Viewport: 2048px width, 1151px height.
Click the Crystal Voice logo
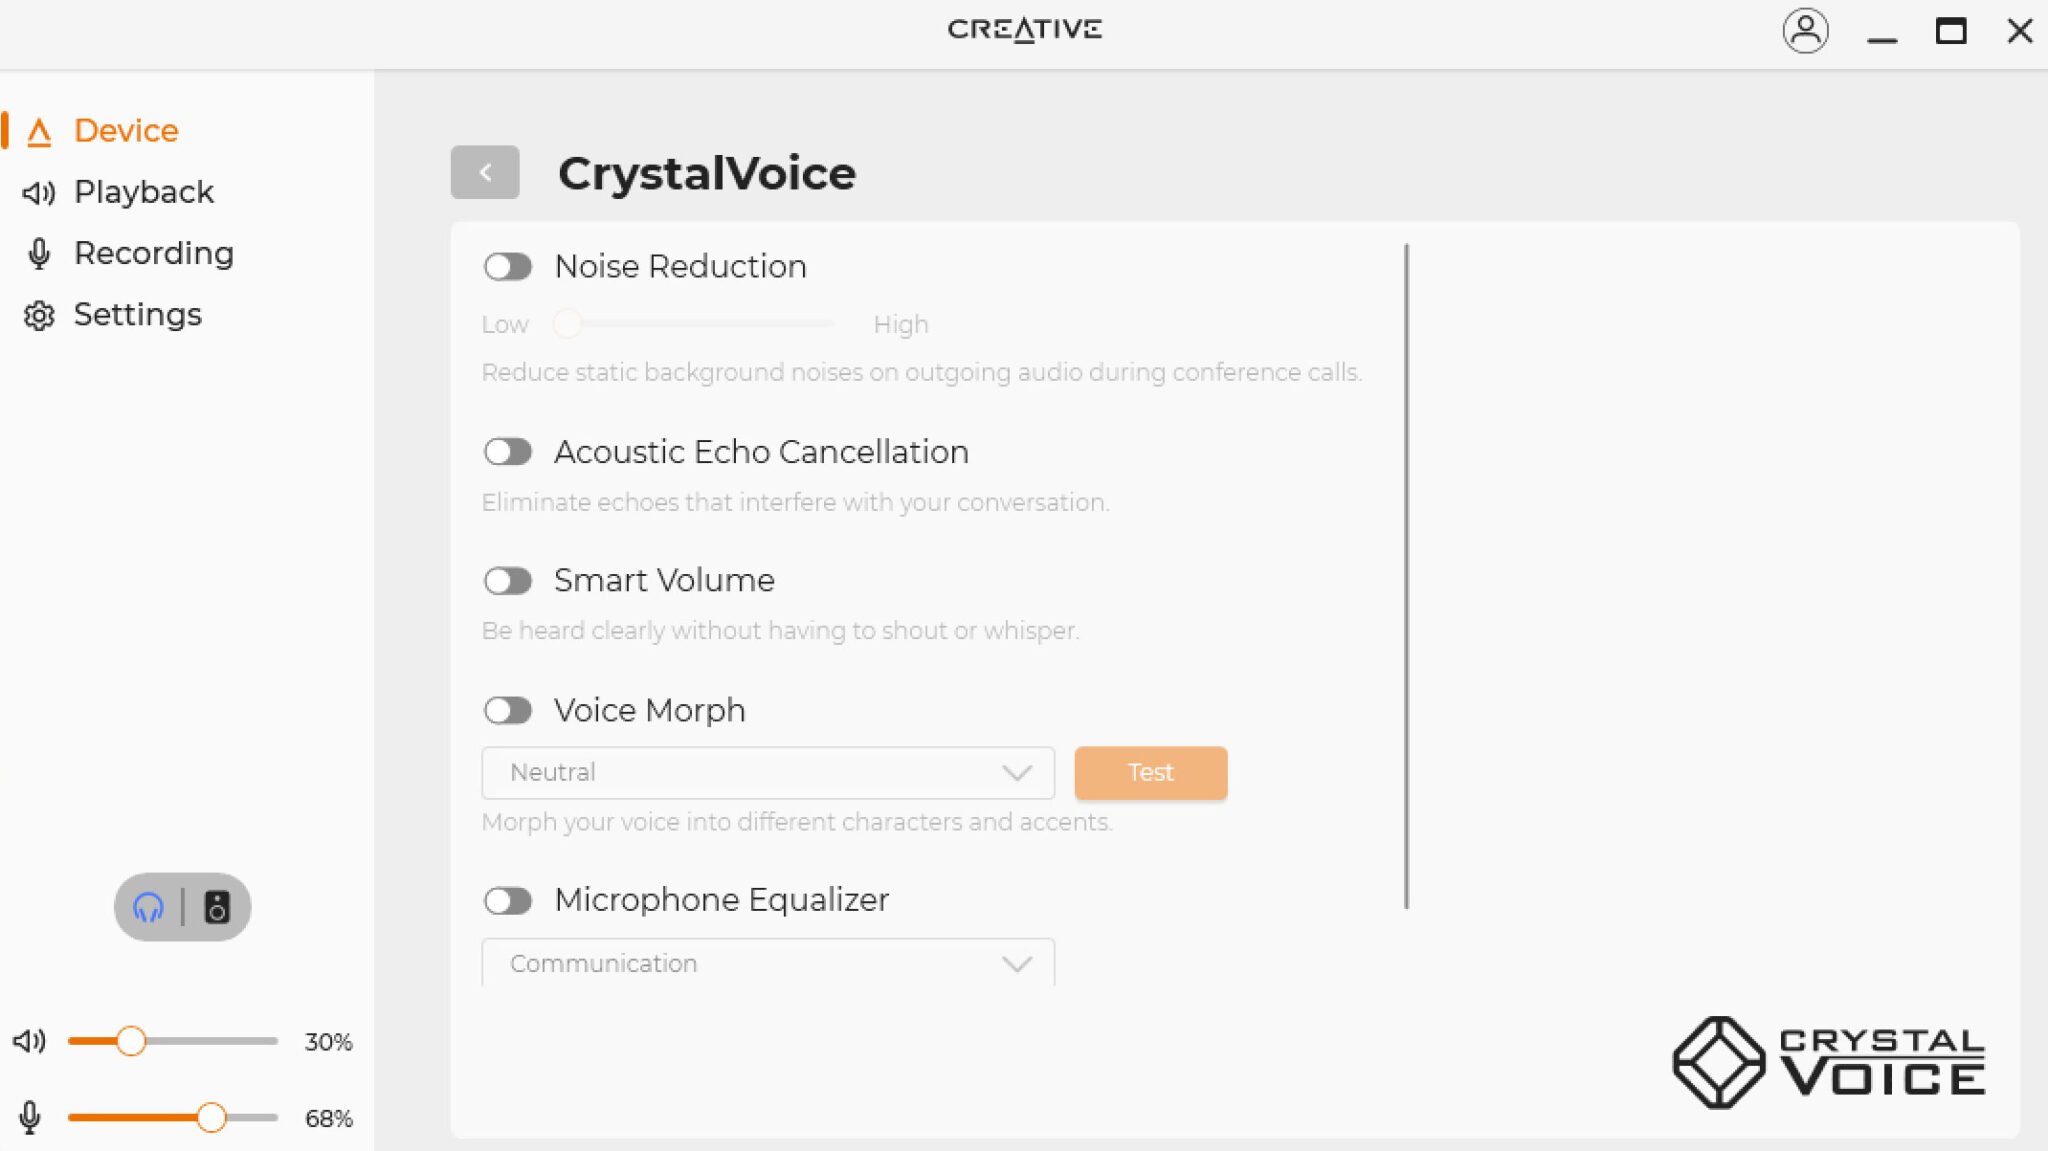[x=1828, y=1063]
